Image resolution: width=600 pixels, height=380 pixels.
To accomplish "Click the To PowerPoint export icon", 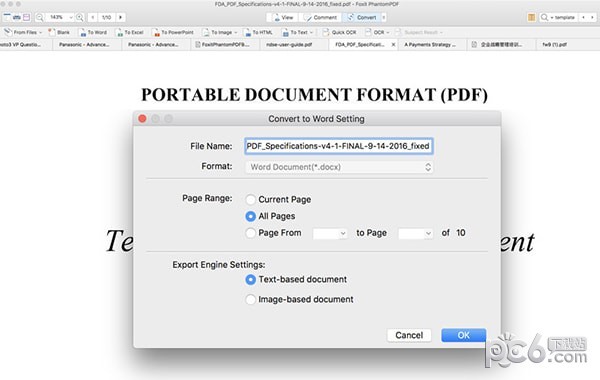I will (156, 33).
